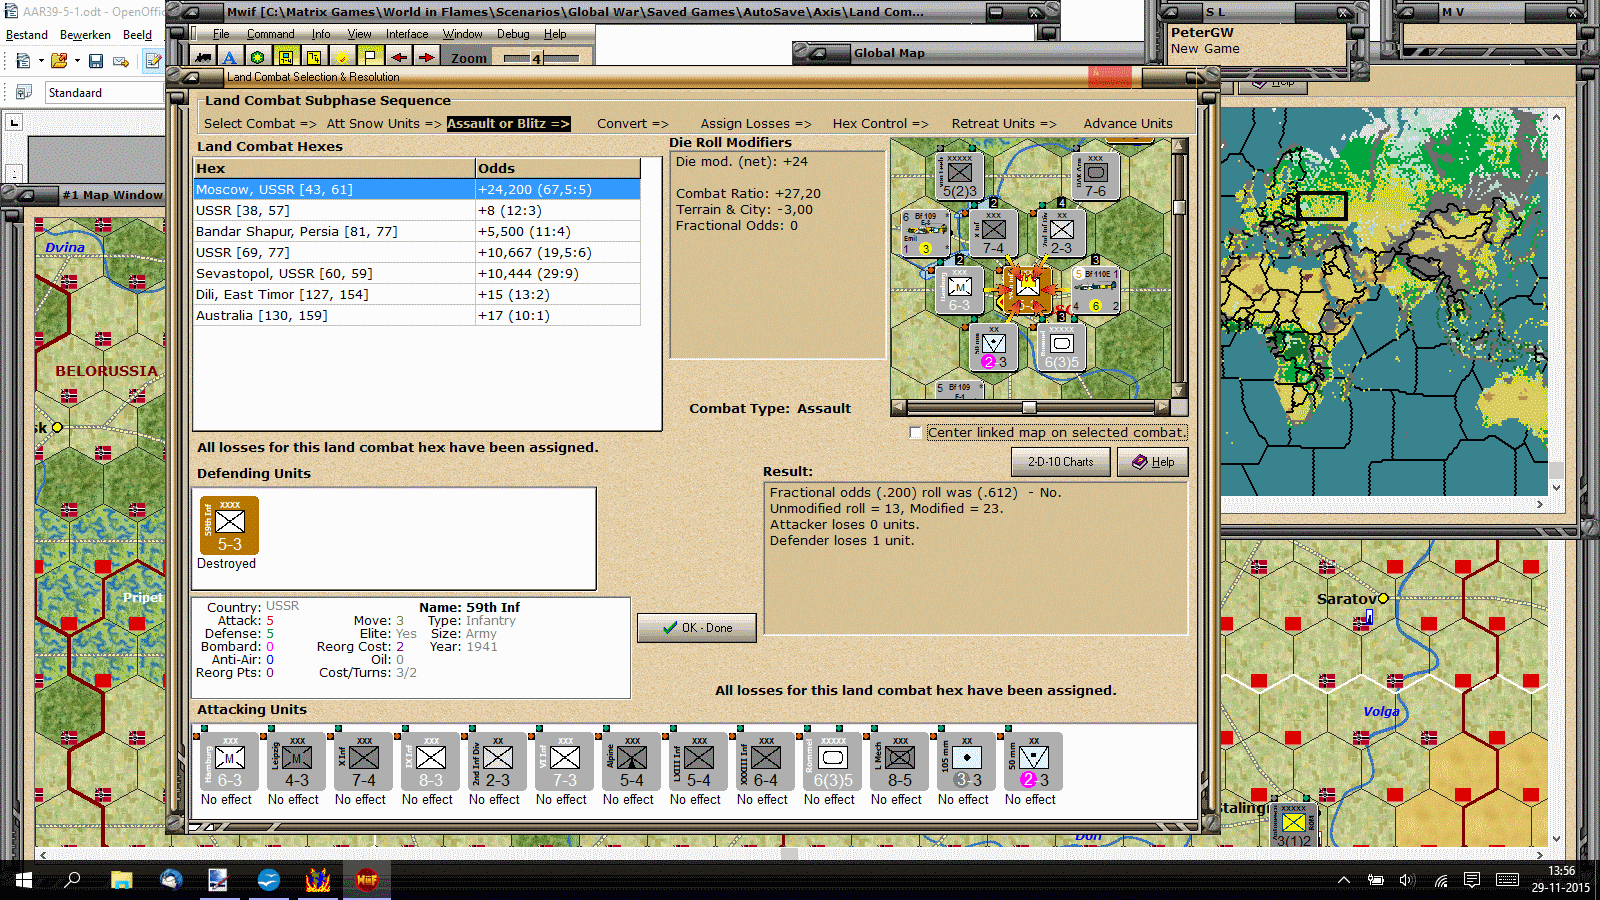Click the Help button in combat dialog
The width and height of the screenshot is (1600, 900).
1153,462
